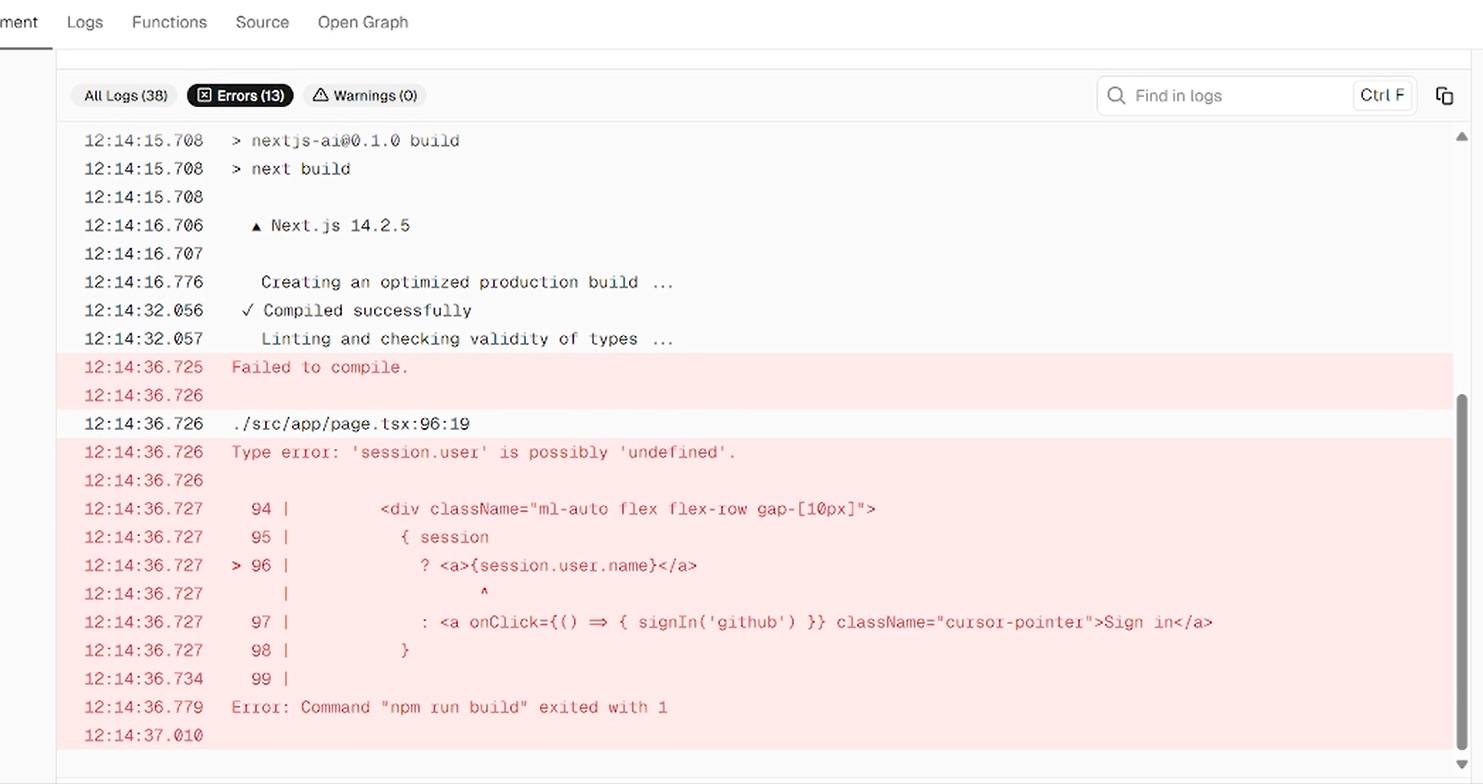
Task: Click the Ctrl F shortcut badge
Action: point(1382,95)
